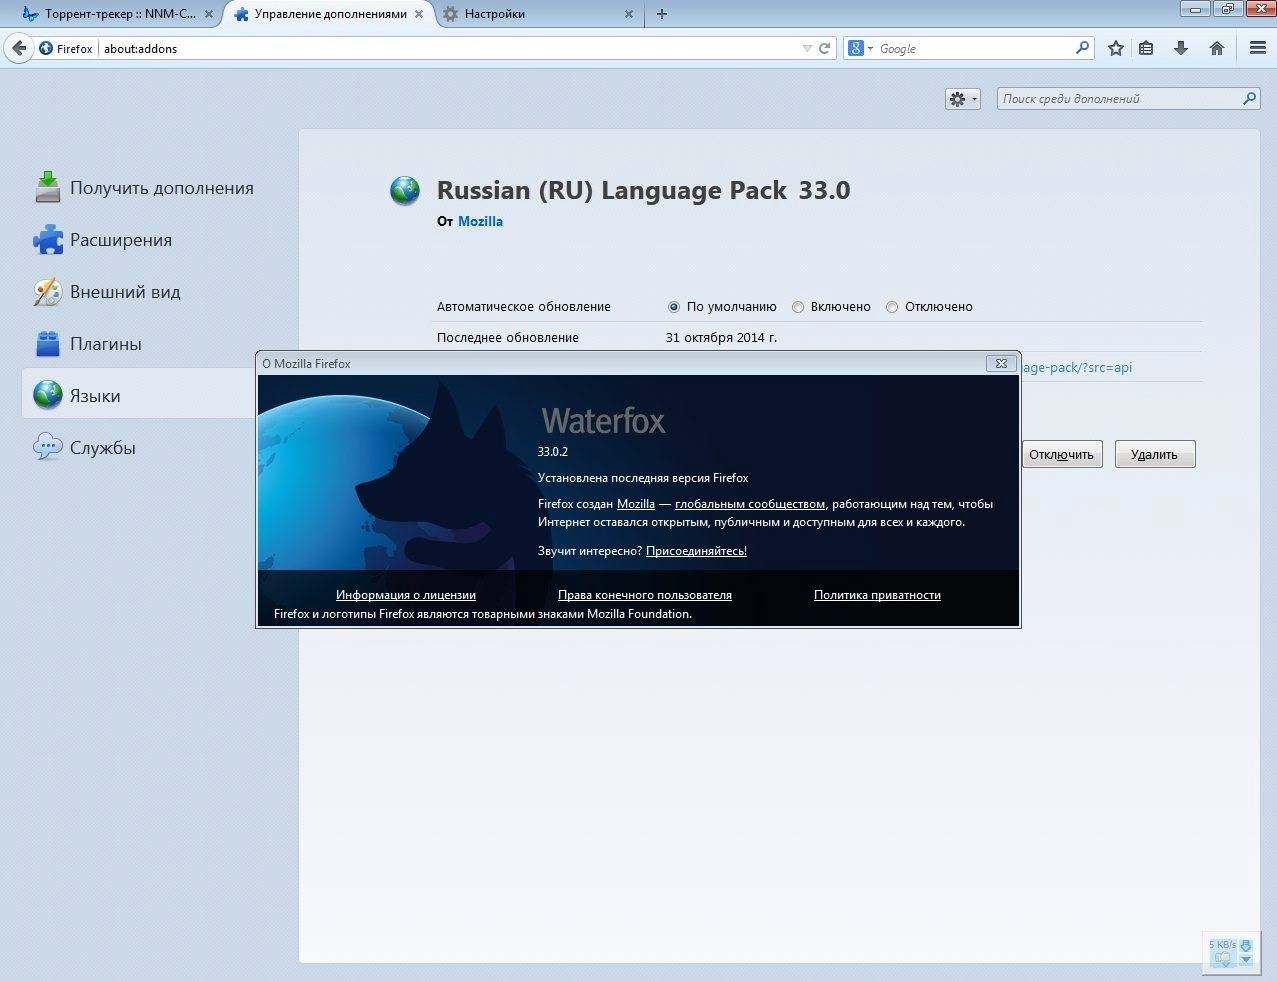Close the Настройки tab
Viewport: 1277px width, 982px height.
click(629, 14)
